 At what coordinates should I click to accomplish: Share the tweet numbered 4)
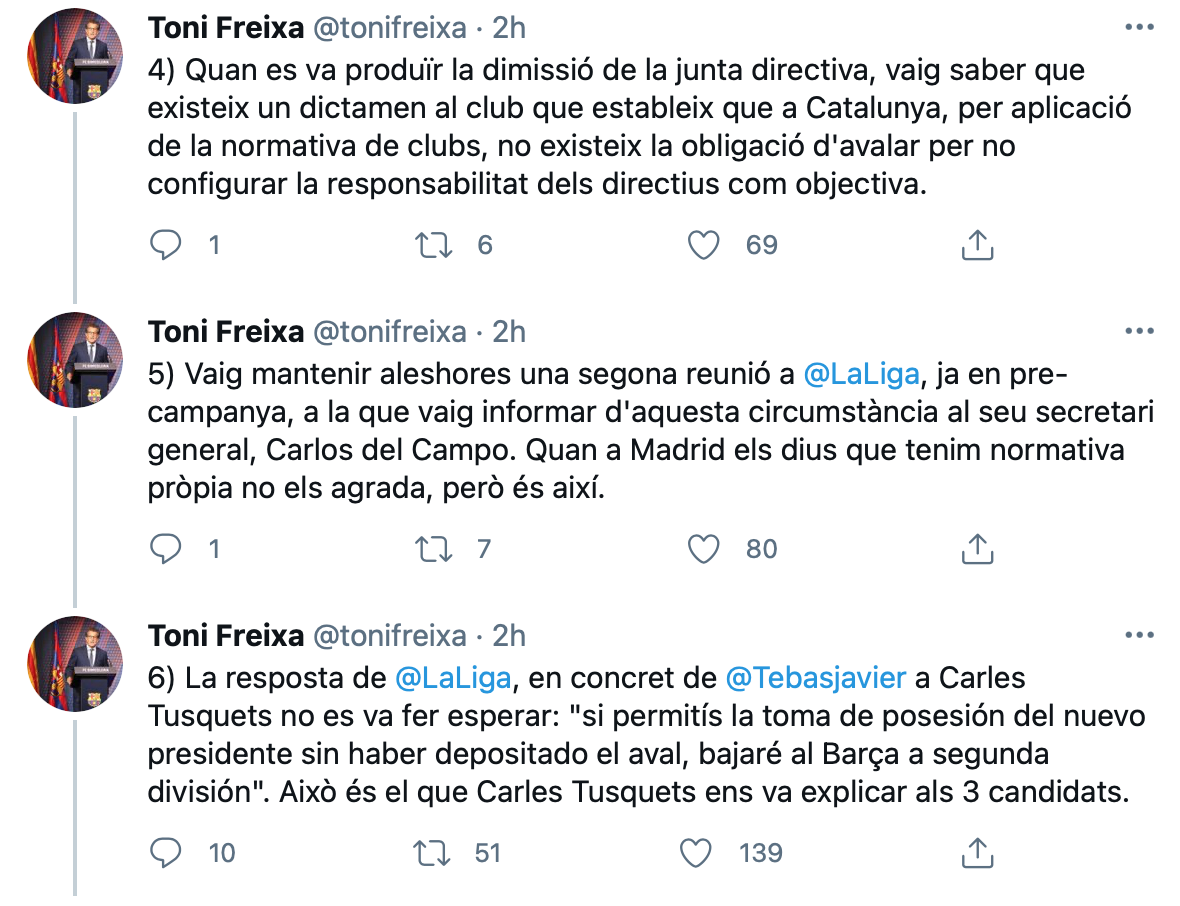pyautogui.click(x=976, y=245)
